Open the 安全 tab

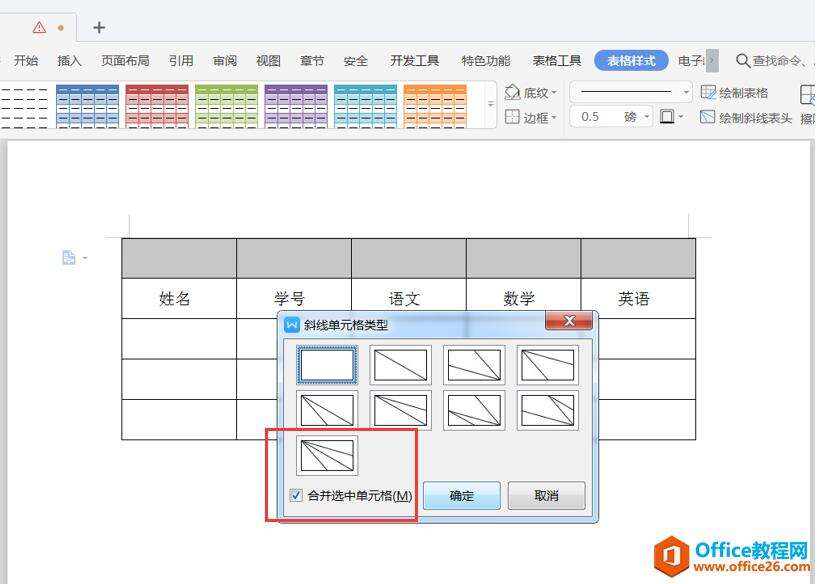[x=355, y=60]
